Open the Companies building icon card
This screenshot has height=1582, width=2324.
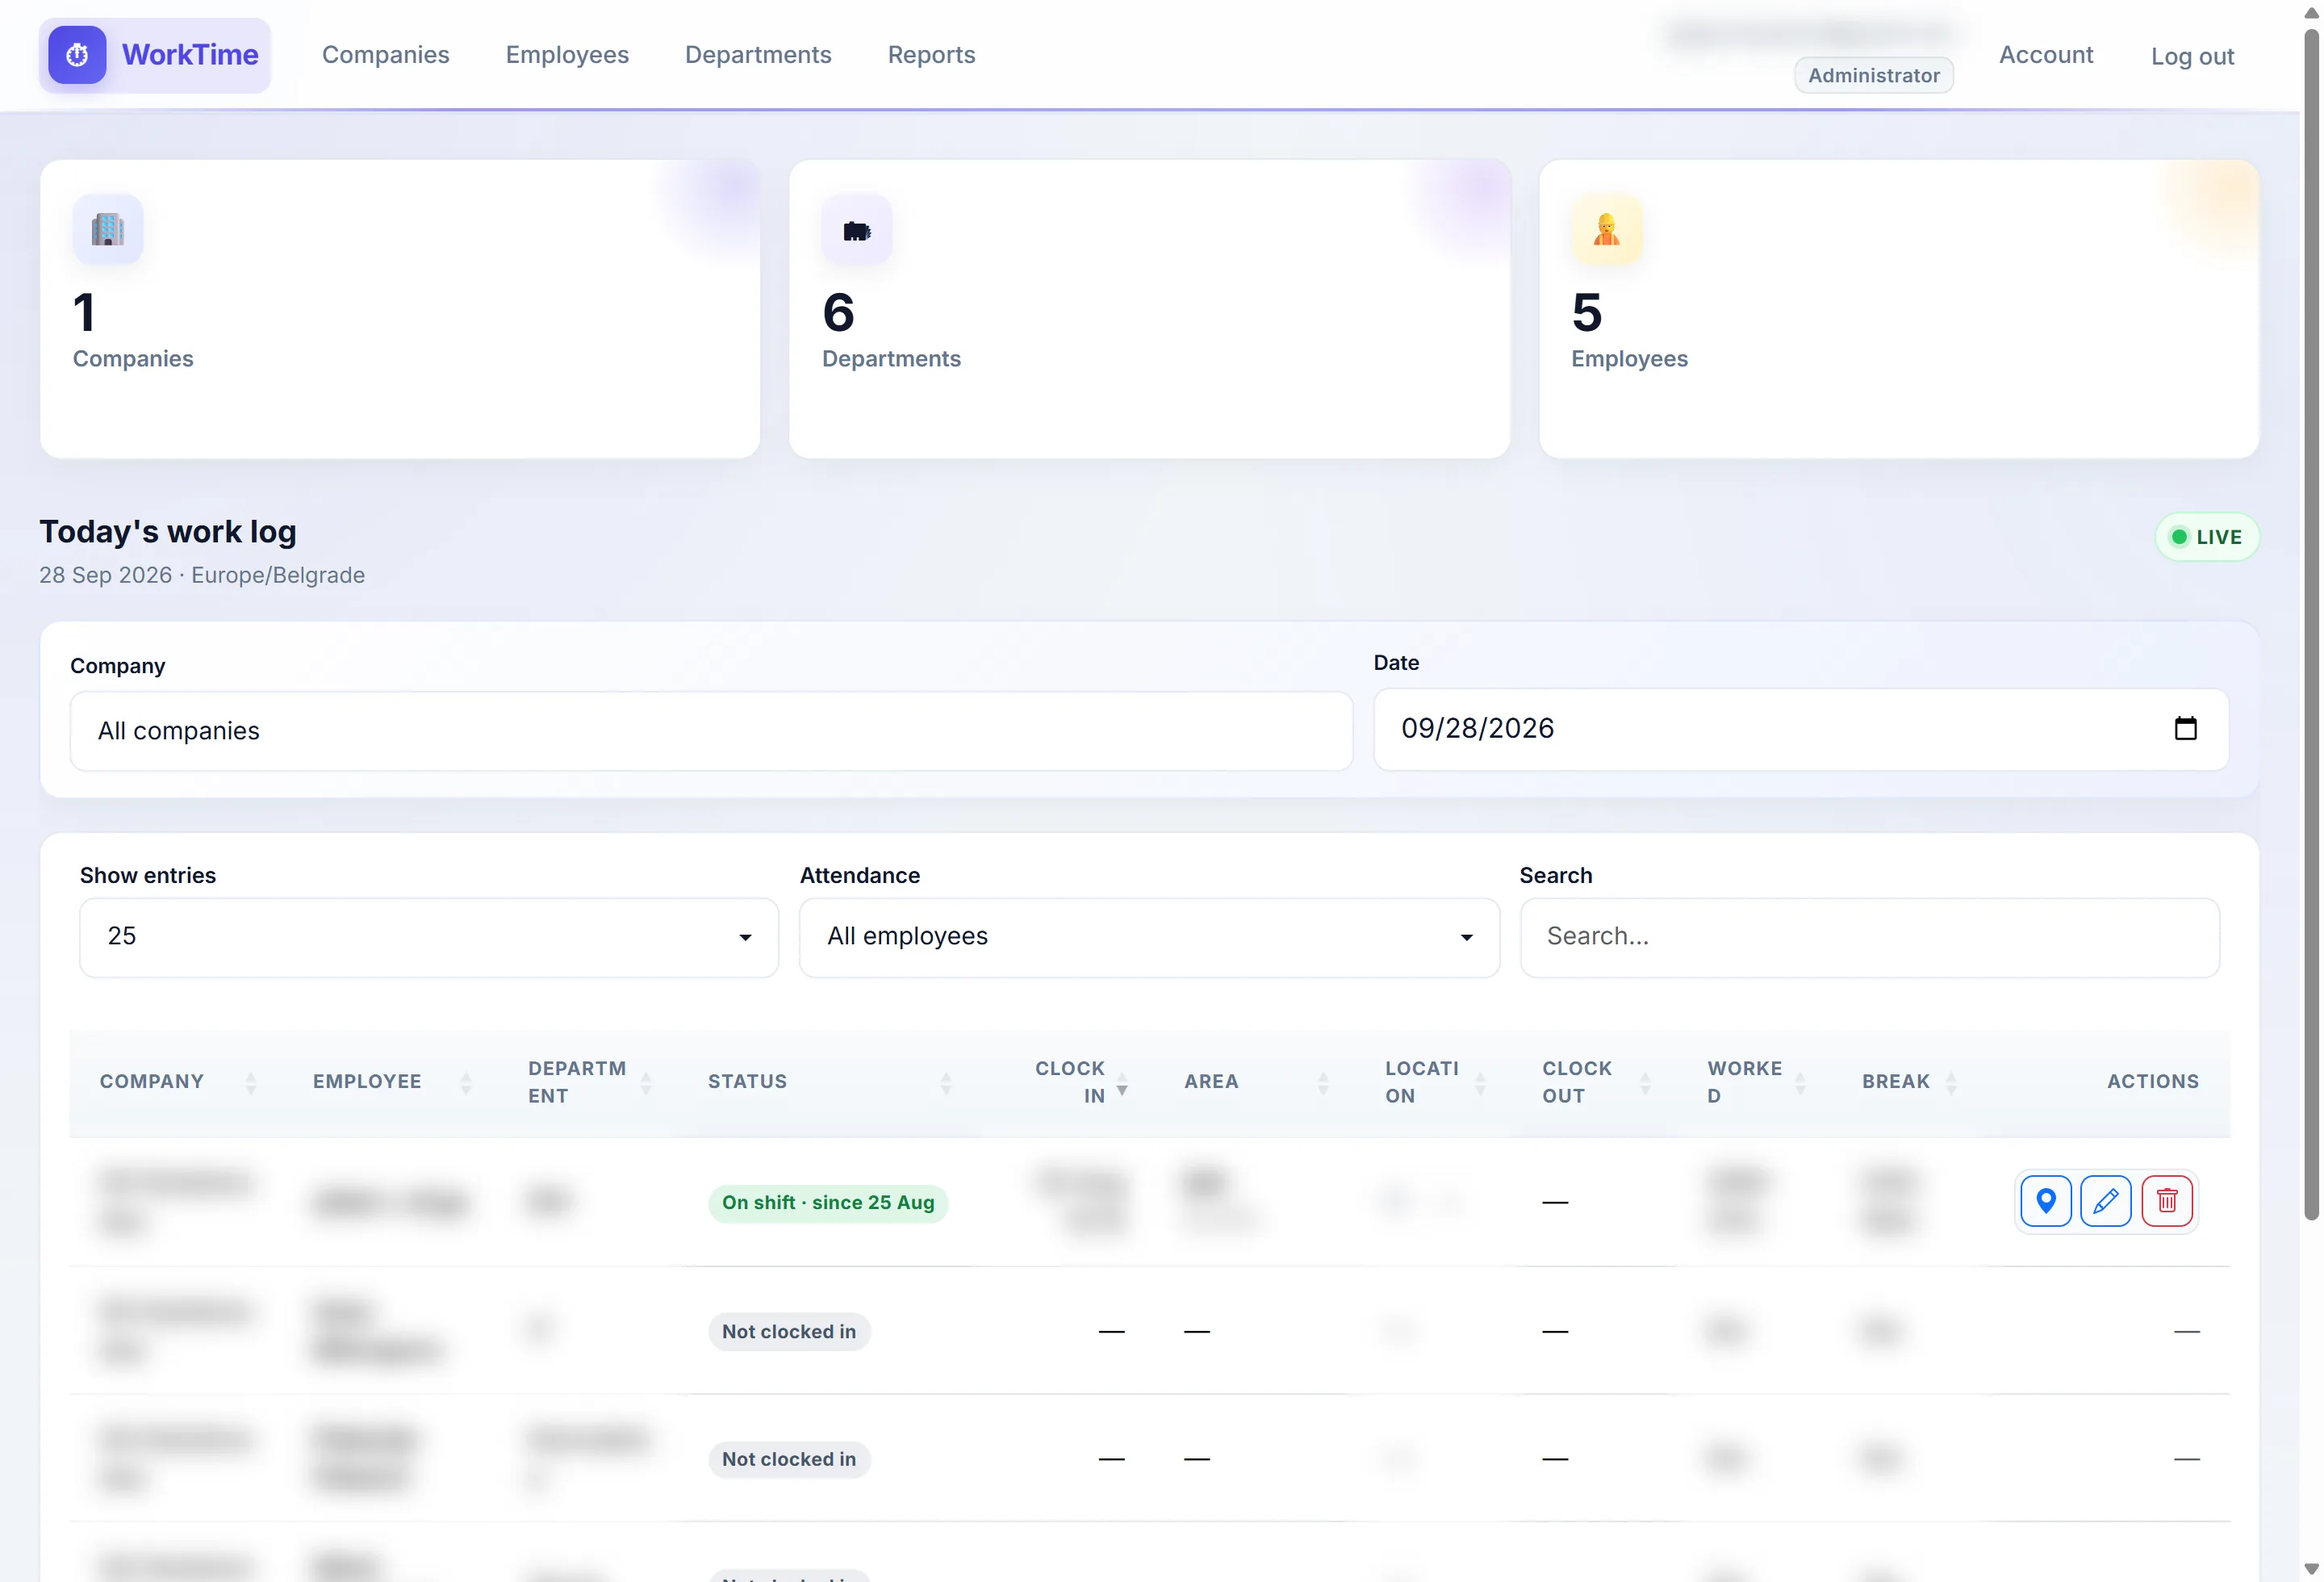(108, 229)
